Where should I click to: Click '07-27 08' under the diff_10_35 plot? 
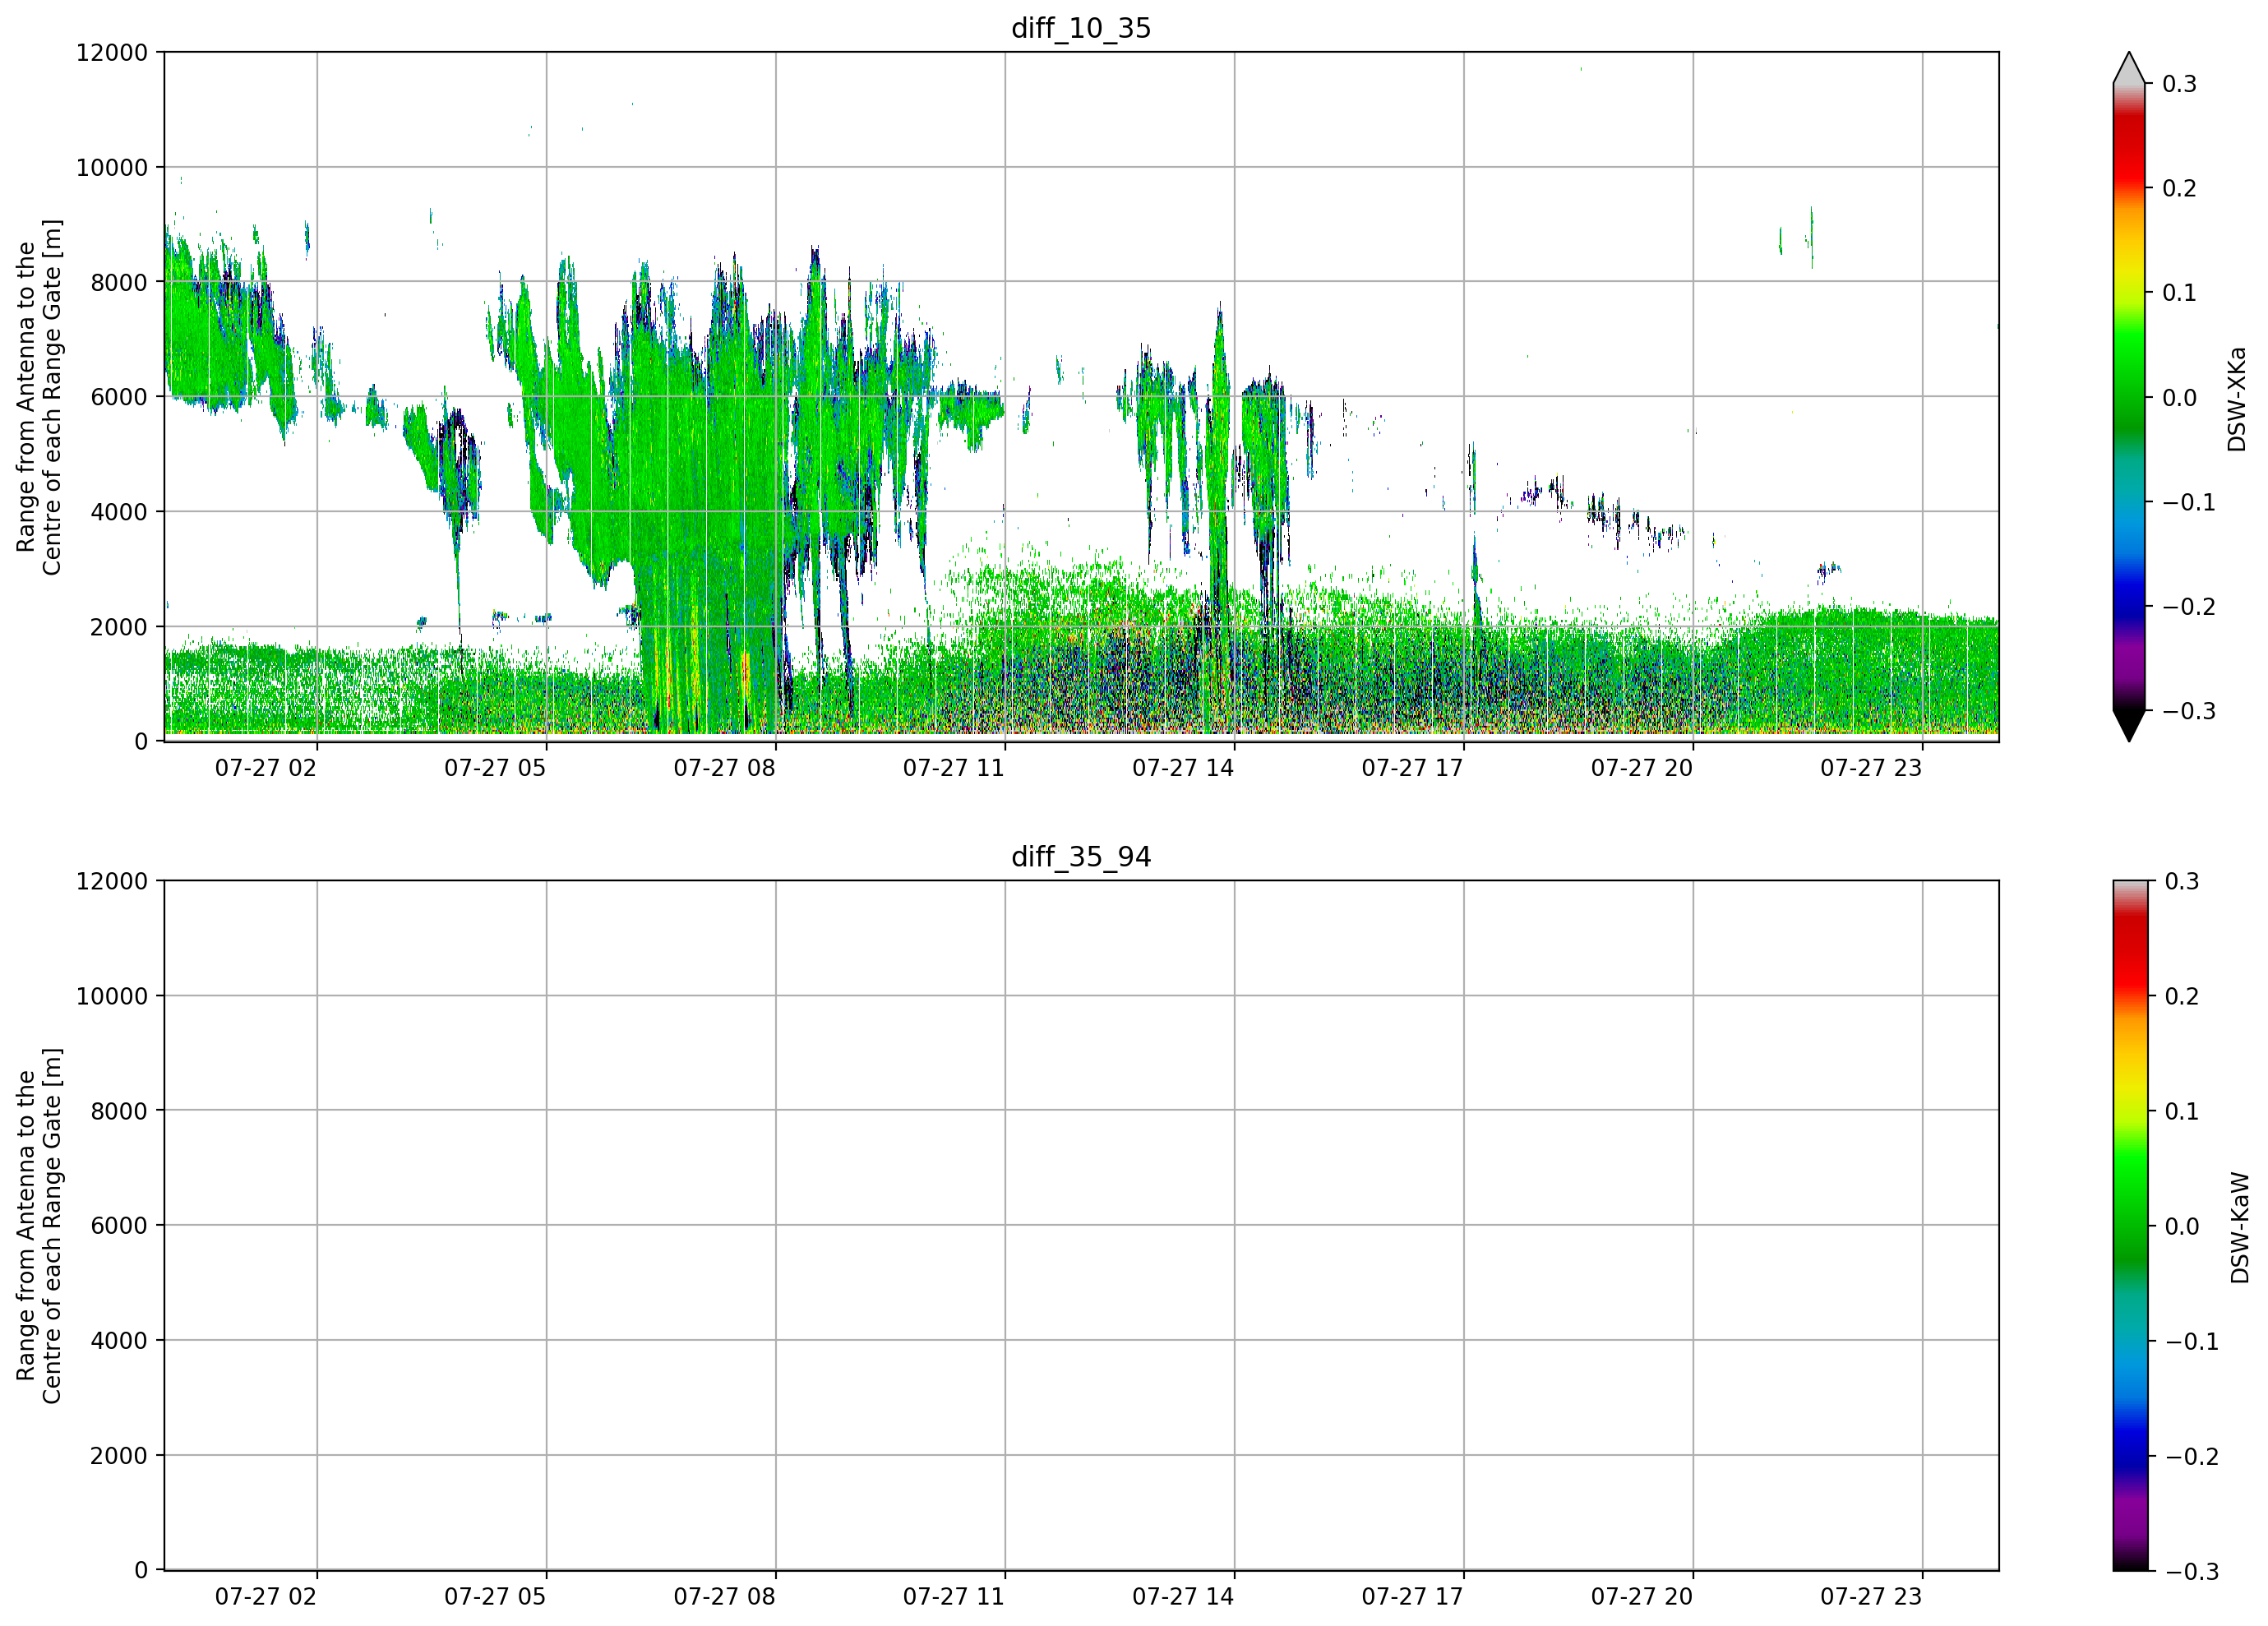[x=724, y=768]
